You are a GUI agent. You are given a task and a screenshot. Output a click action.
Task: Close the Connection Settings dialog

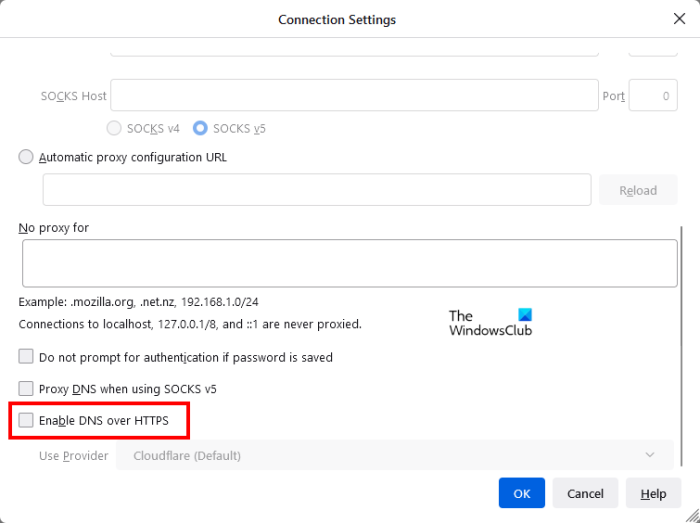point(679,19)
